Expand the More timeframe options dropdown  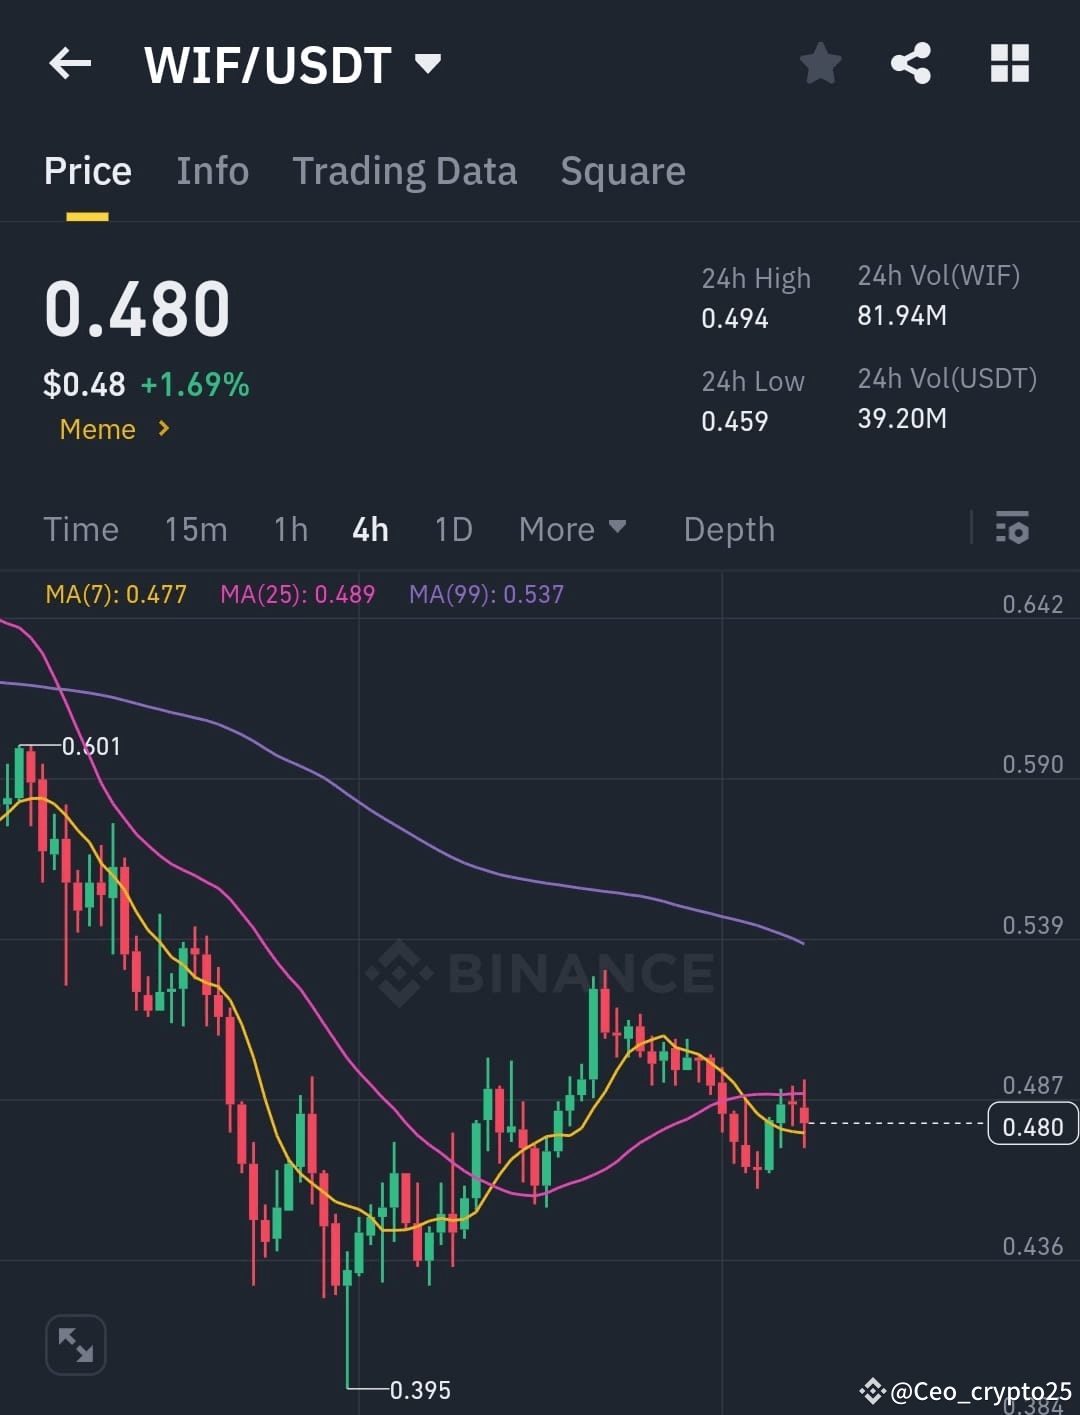point(572,529)
